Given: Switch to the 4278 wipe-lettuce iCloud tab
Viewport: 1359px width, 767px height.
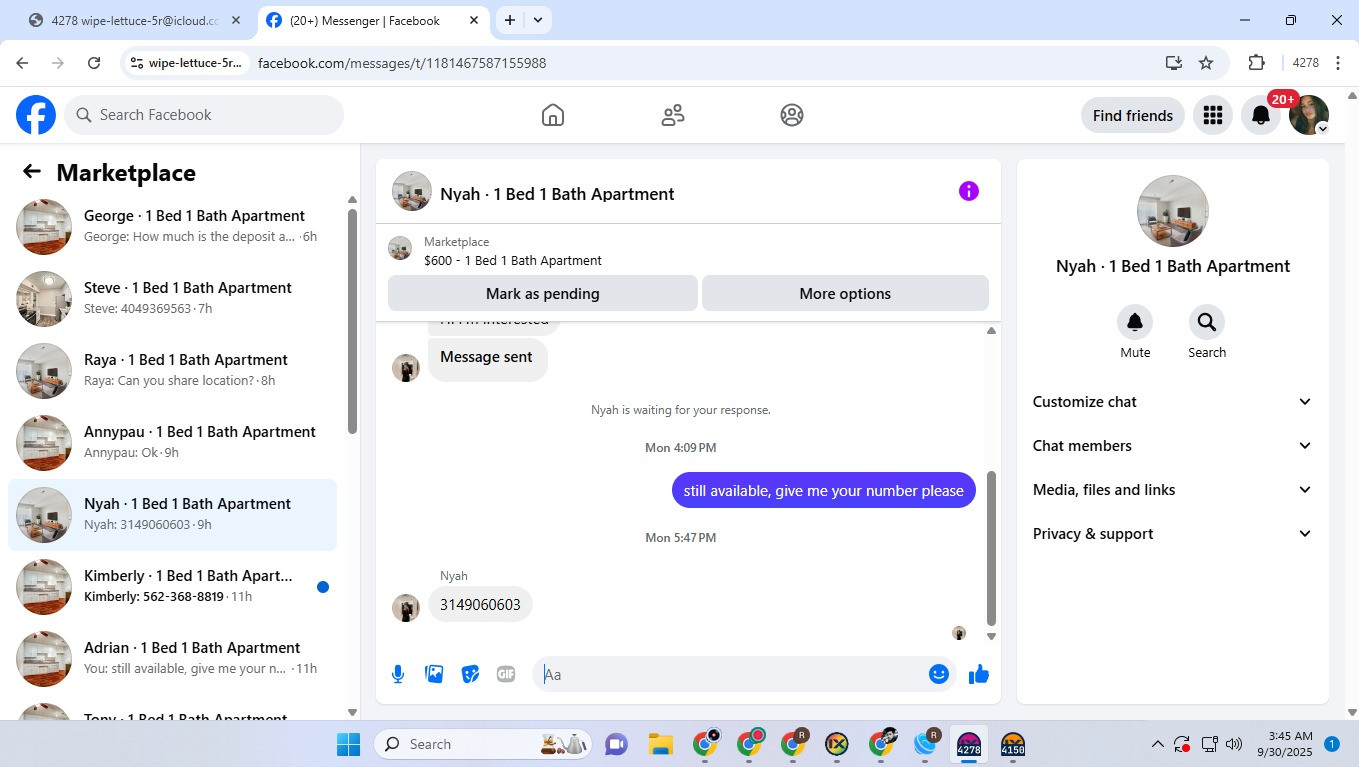Looking at the screenshot, I should [x=135, y=20].
